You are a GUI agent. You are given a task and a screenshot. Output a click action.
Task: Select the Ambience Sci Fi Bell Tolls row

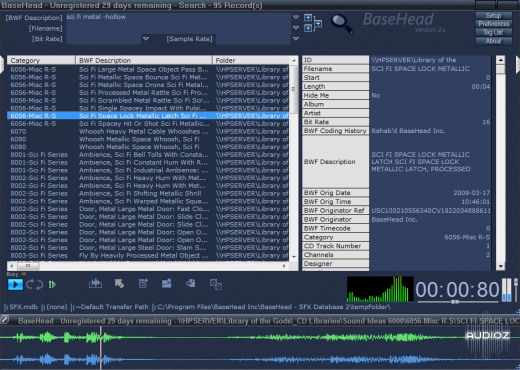click(x=149, y=155)
